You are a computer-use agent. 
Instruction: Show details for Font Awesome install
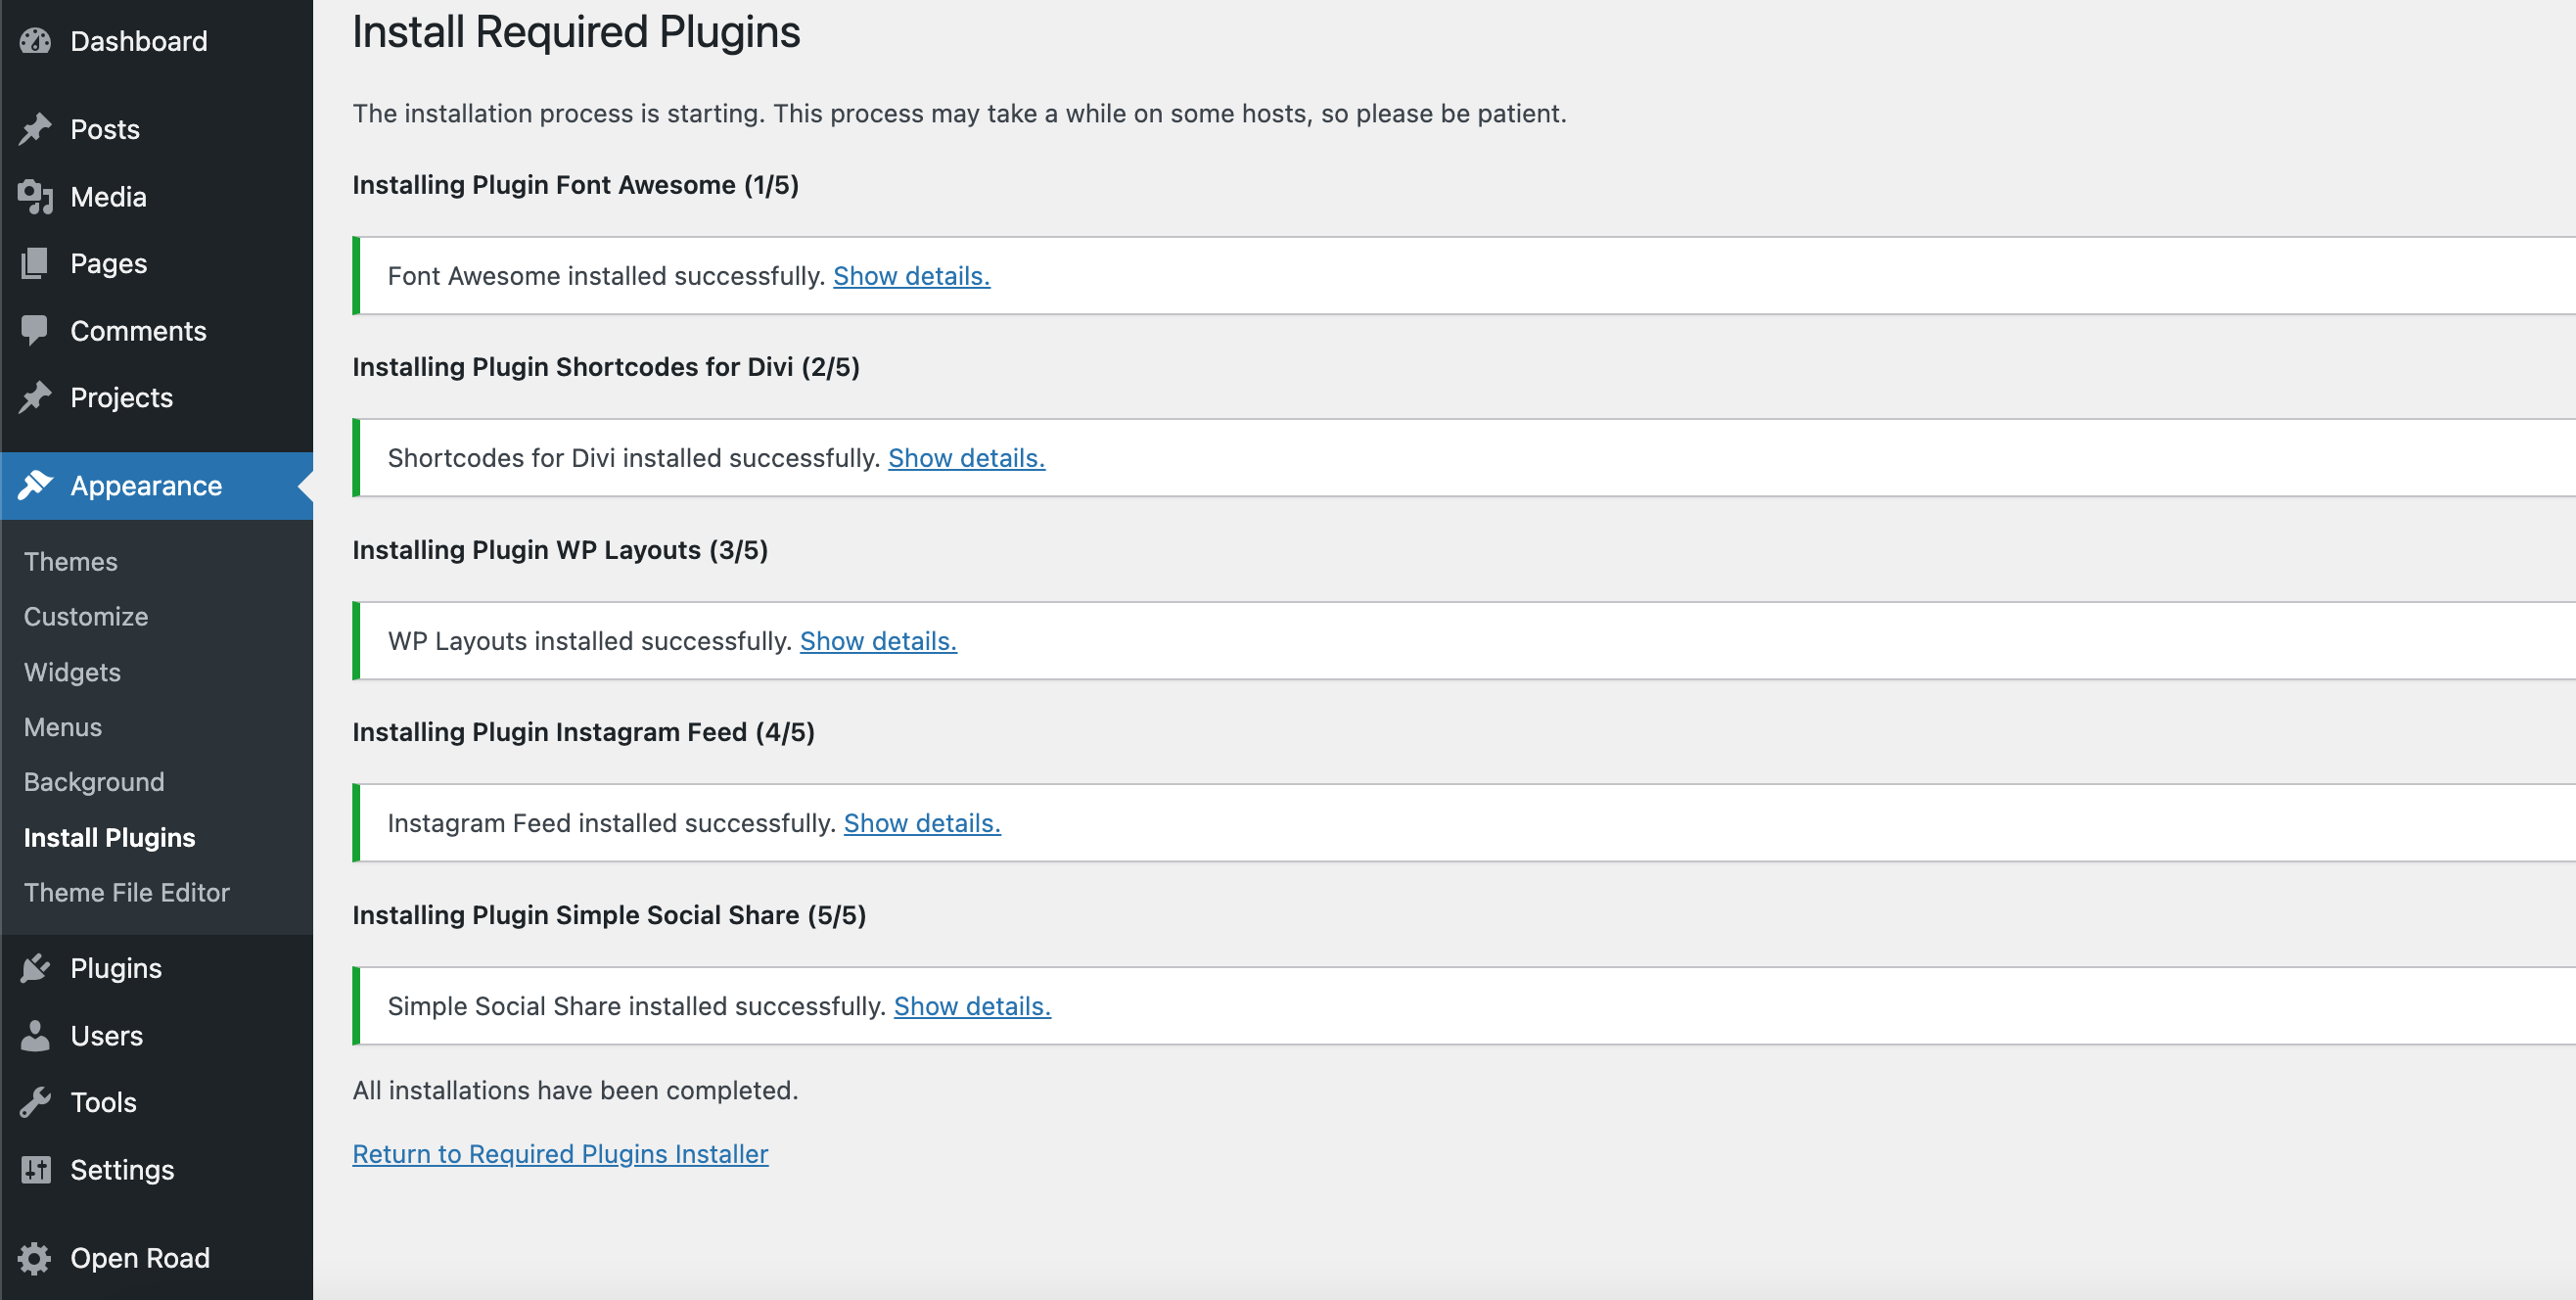(x=911, y=276)
